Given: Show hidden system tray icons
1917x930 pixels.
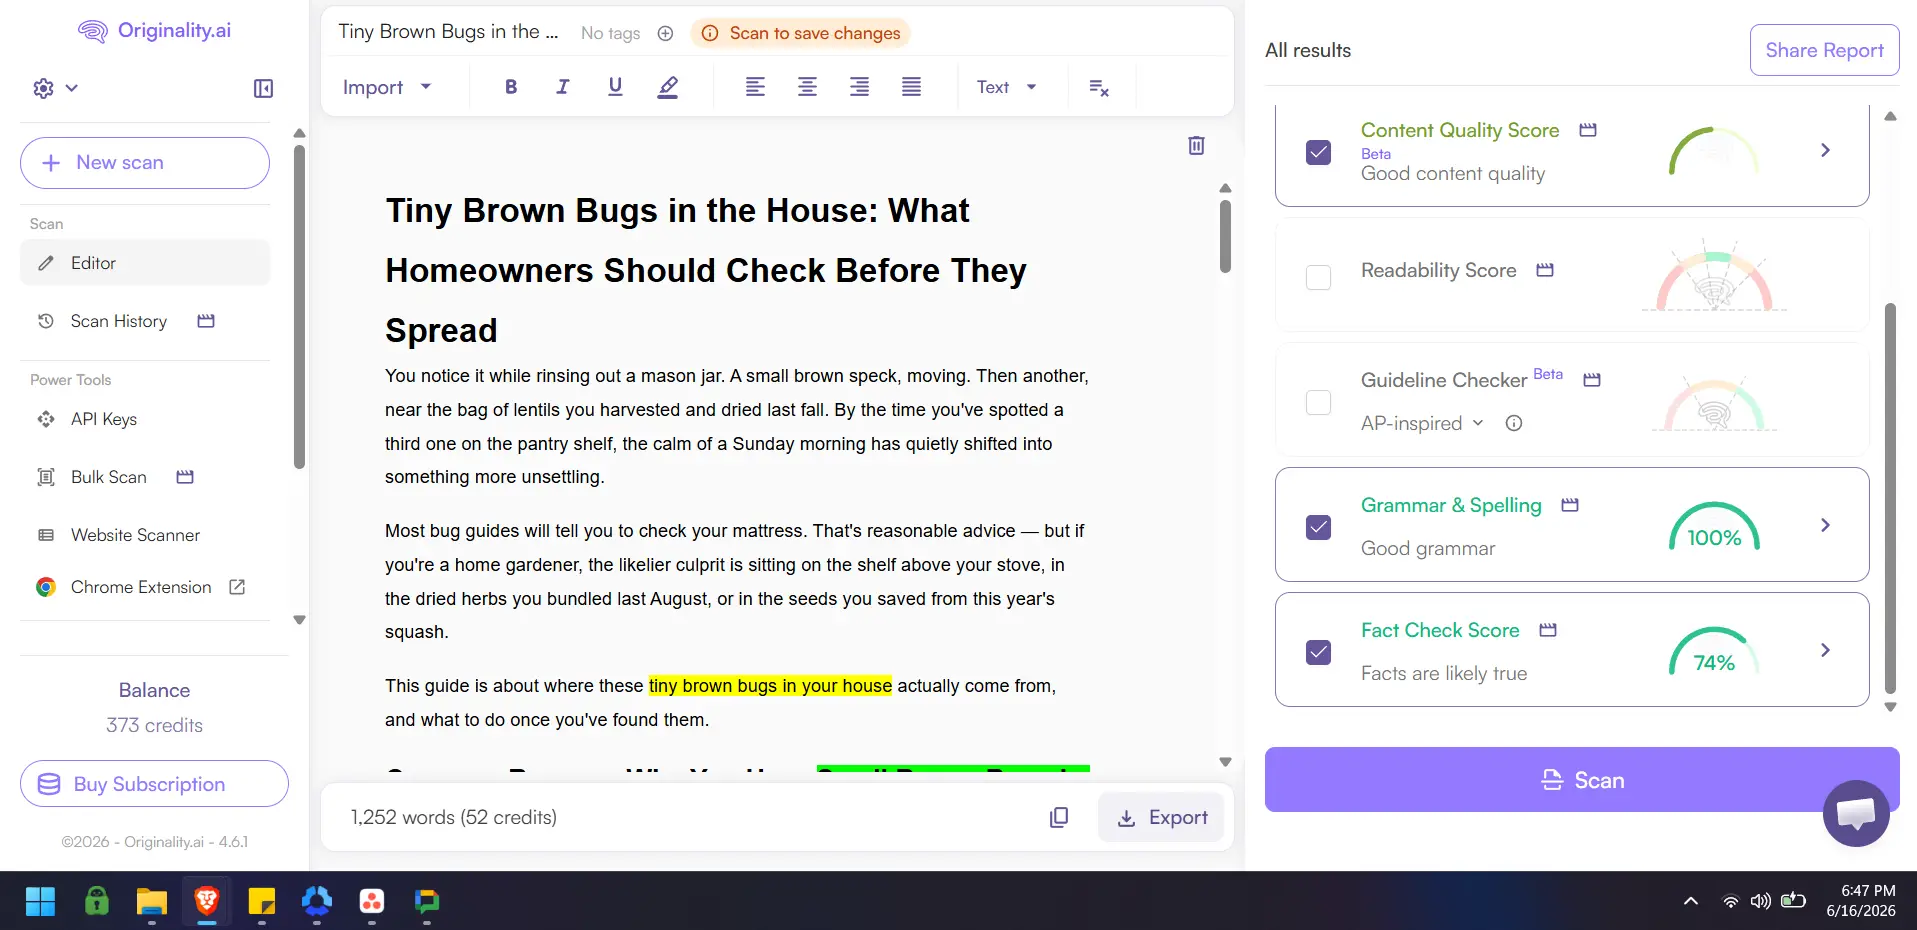Looking at the screenshot, I should [x=1691, y=901].
